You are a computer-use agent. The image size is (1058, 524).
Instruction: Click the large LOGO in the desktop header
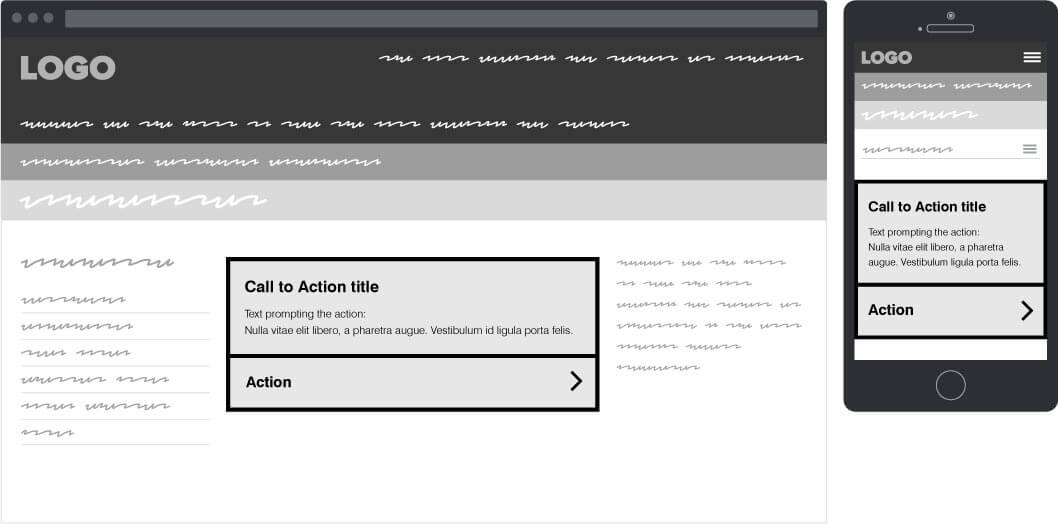point(68,68)
